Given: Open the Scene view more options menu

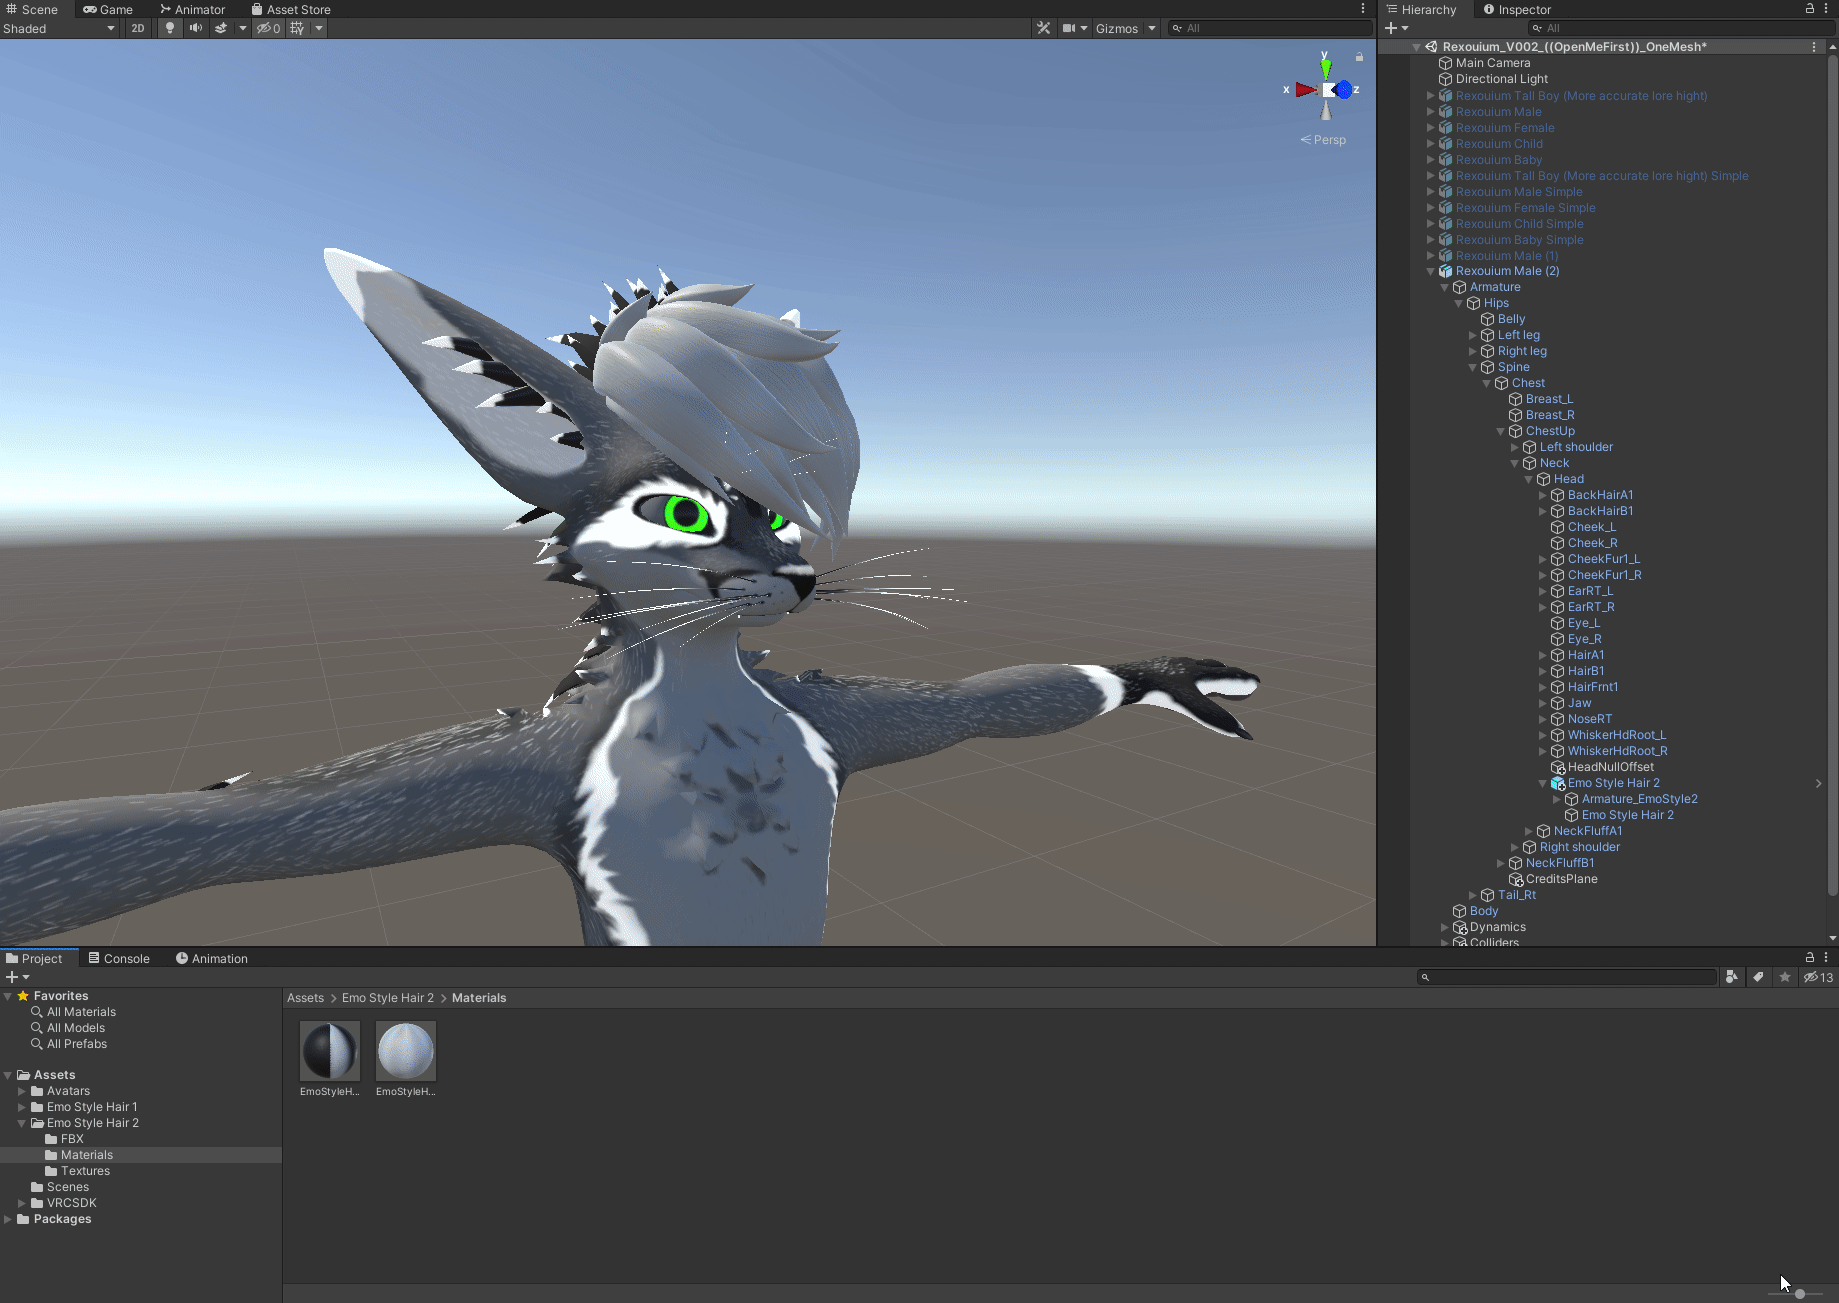Looking at the screenshot, I should click(x=1363, y=9).
